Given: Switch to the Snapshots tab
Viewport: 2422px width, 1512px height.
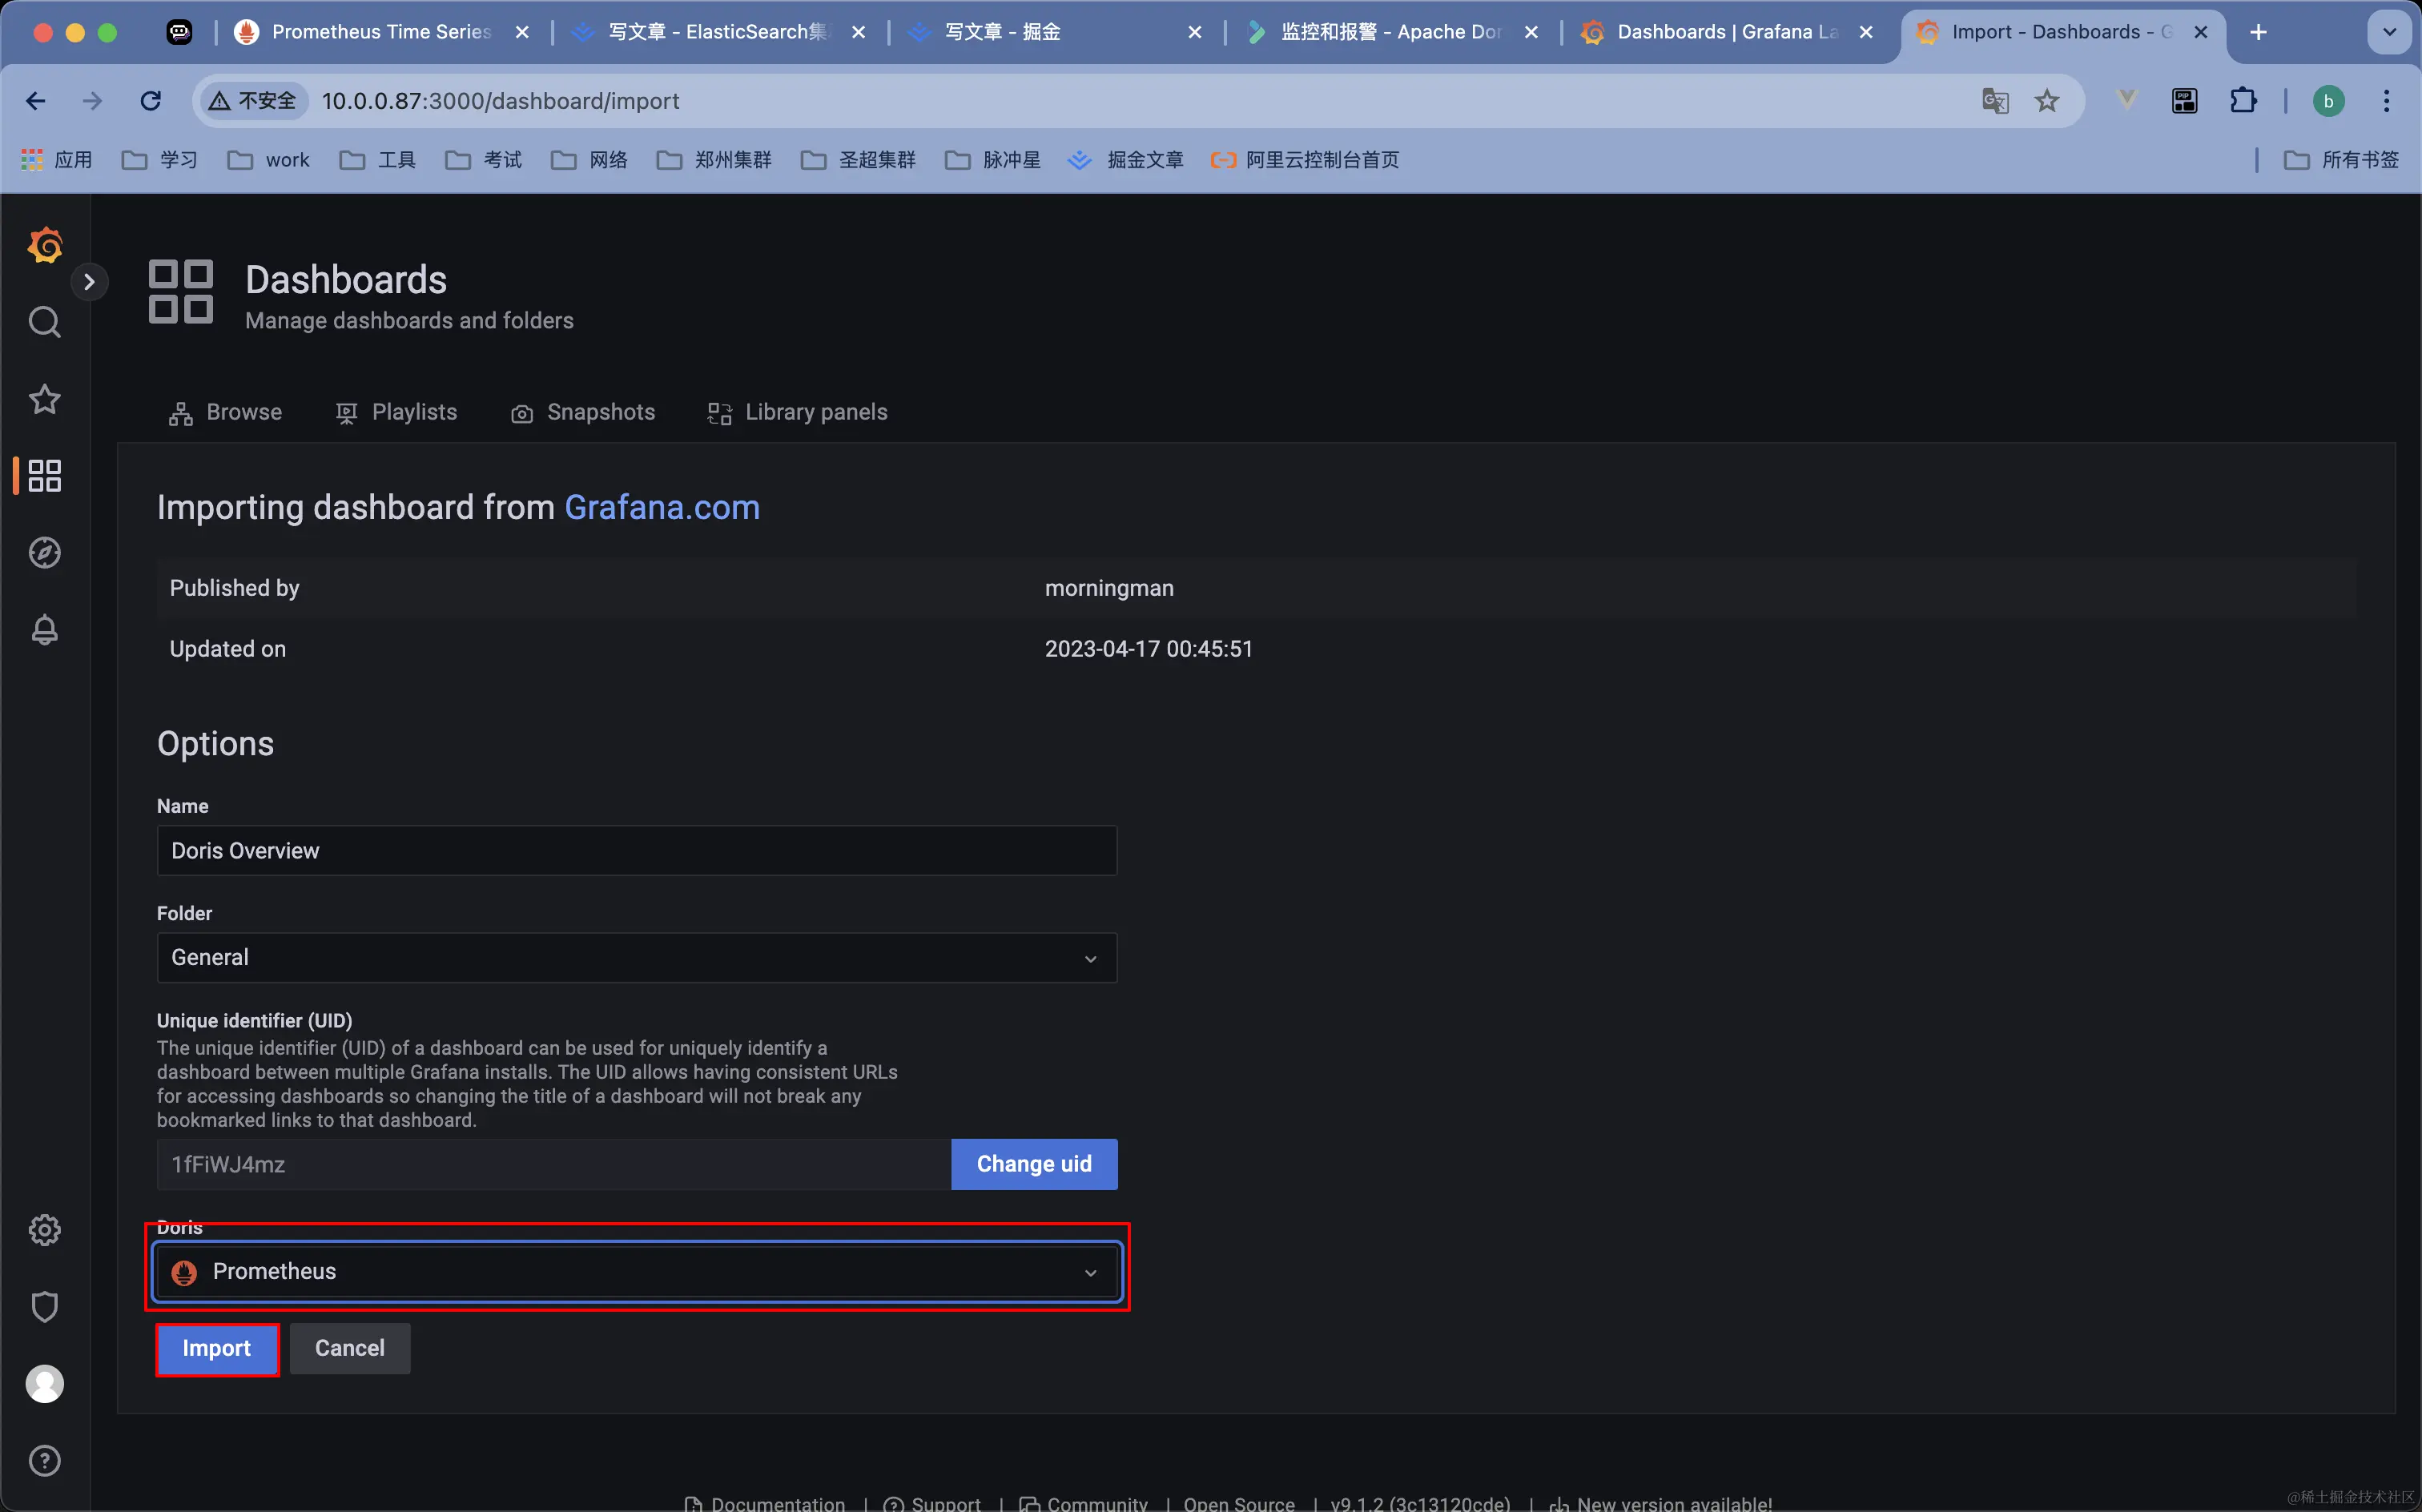Looking at the screenshot, I should 583,412.
